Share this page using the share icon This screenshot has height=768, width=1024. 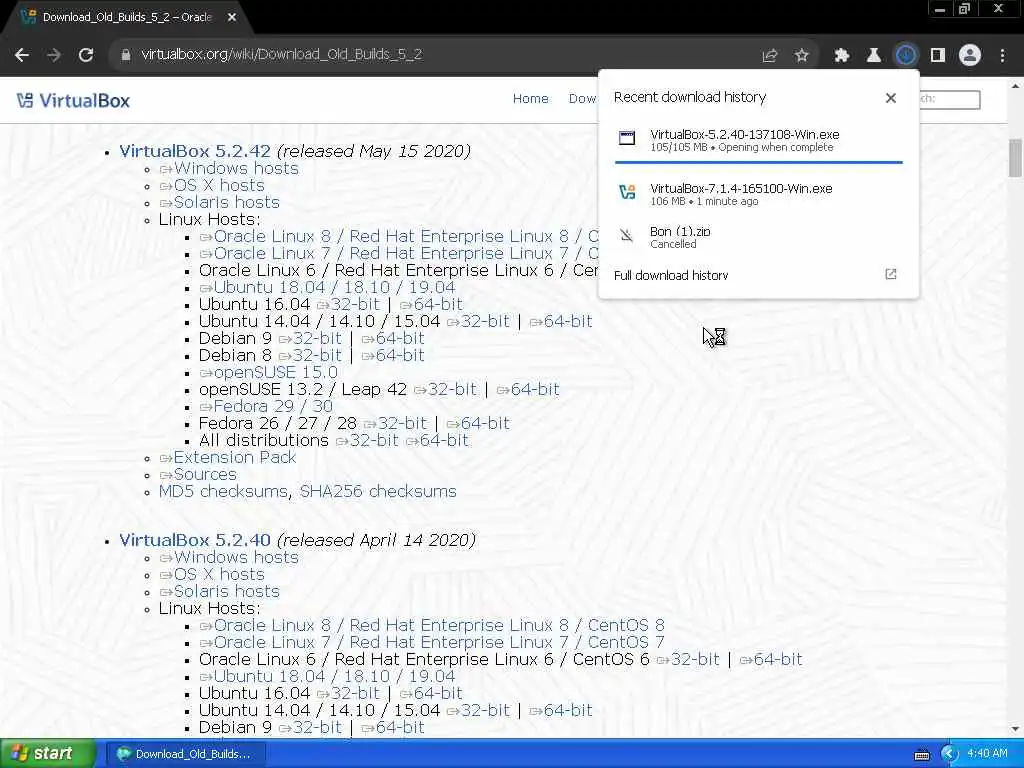[x=770, y=56]
